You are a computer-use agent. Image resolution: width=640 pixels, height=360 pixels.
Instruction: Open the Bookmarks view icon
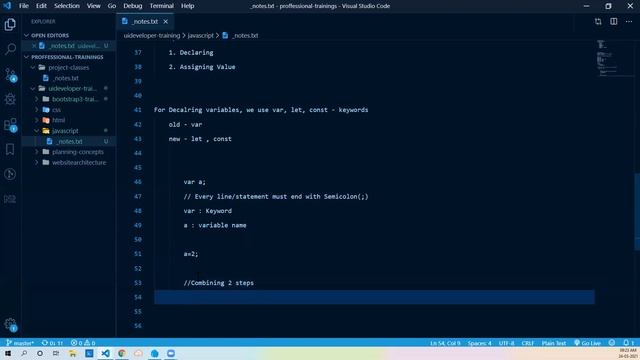[10, 149]
